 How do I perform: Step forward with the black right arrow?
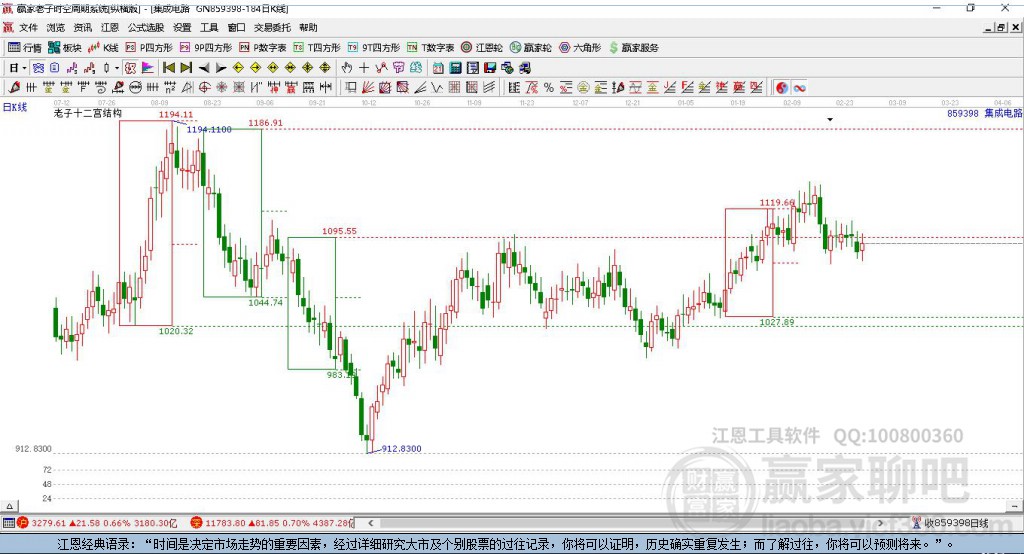tap(221, 68)
